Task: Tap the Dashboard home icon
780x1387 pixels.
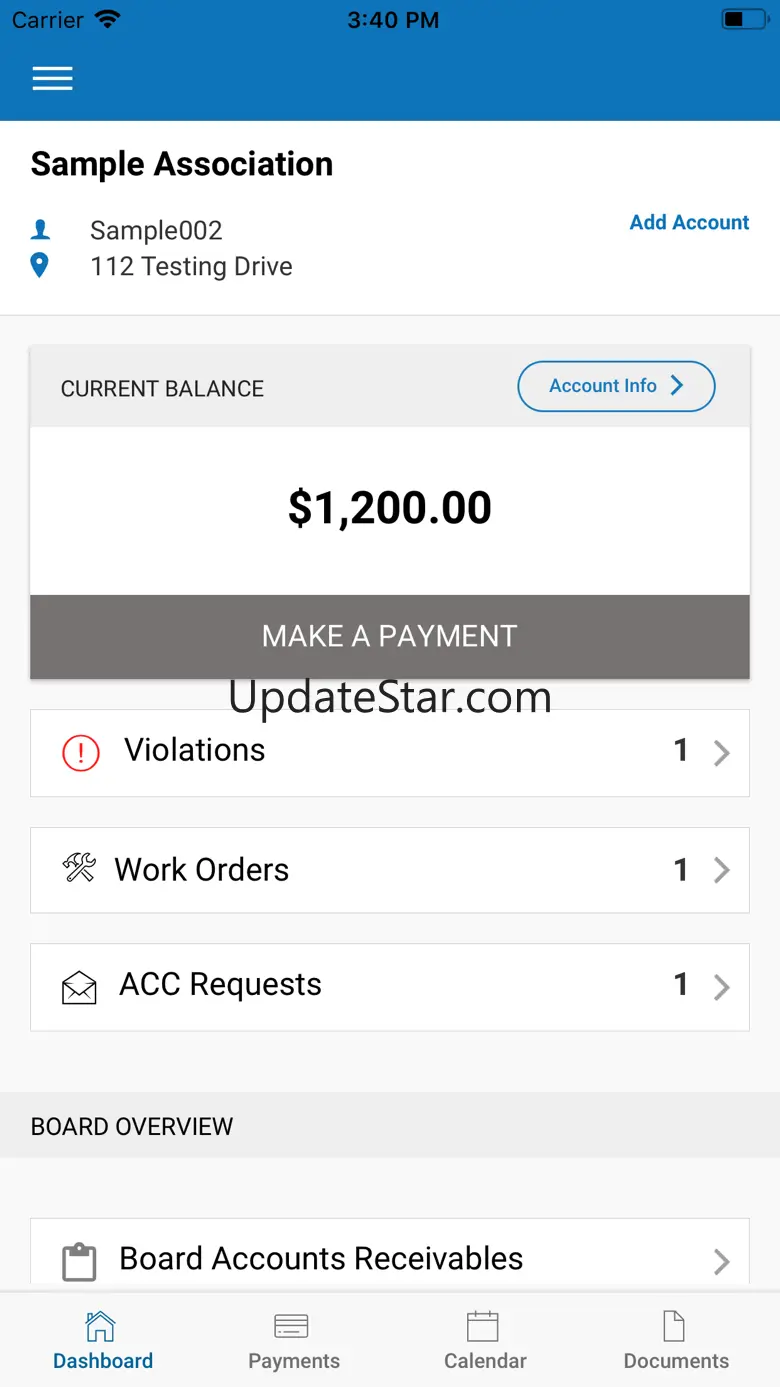Action: (101, 1327)
